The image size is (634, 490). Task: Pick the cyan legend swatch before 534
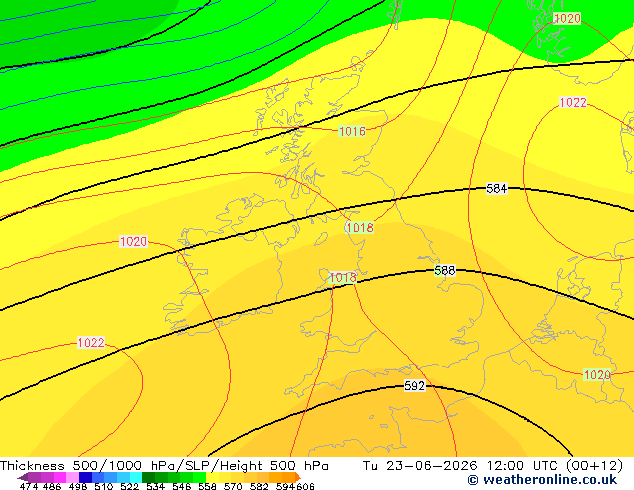pos(136,477)
